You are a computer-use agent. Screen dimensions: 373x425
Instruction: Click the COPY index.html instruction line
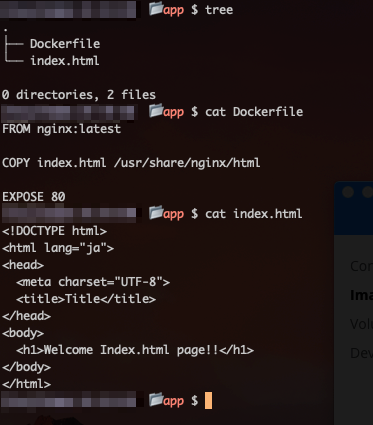click(x=131, y=163)
